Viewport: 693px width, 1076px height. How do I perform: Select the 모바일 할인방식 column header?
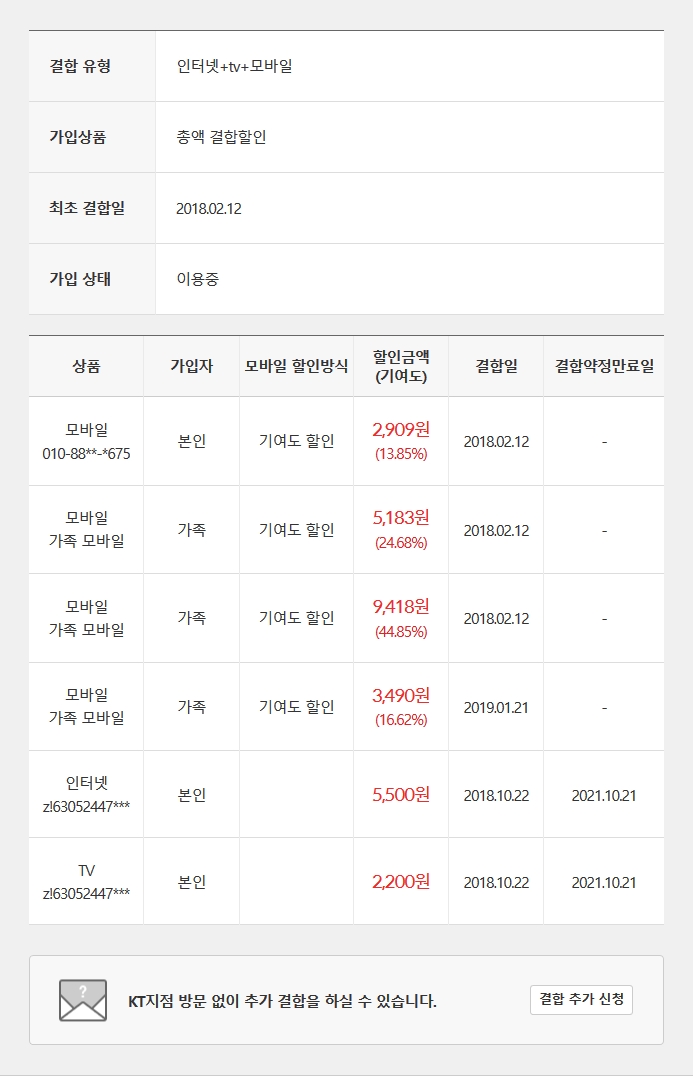[296, 366]
